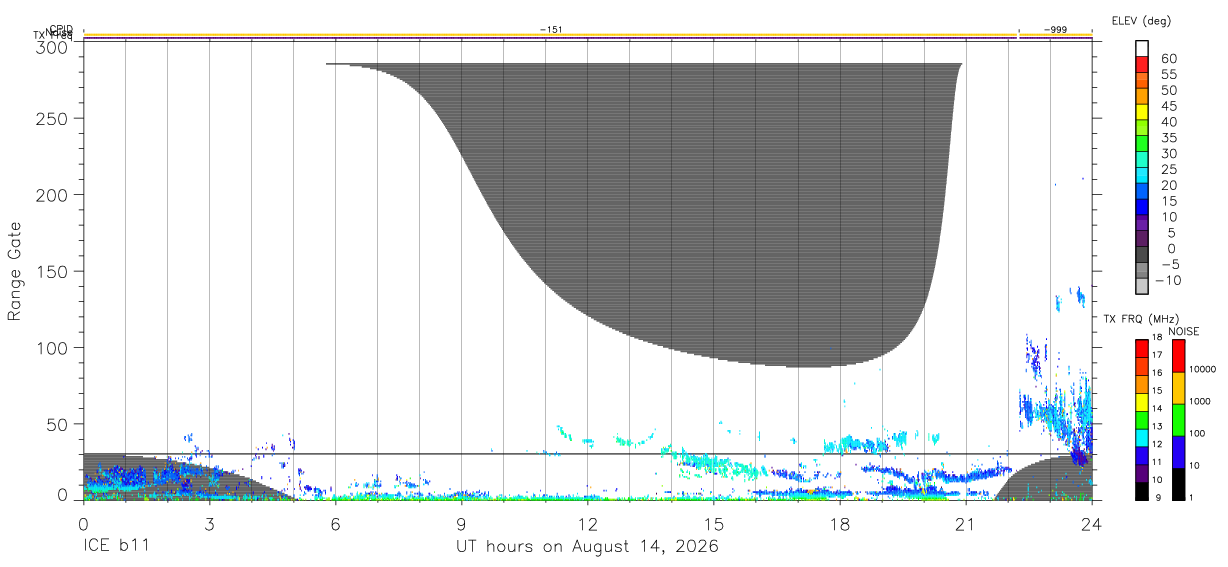Click the green NOISE swatch between 1000 and 100
This screenshot has width=1228, height=567.
tap(1179, 420)
